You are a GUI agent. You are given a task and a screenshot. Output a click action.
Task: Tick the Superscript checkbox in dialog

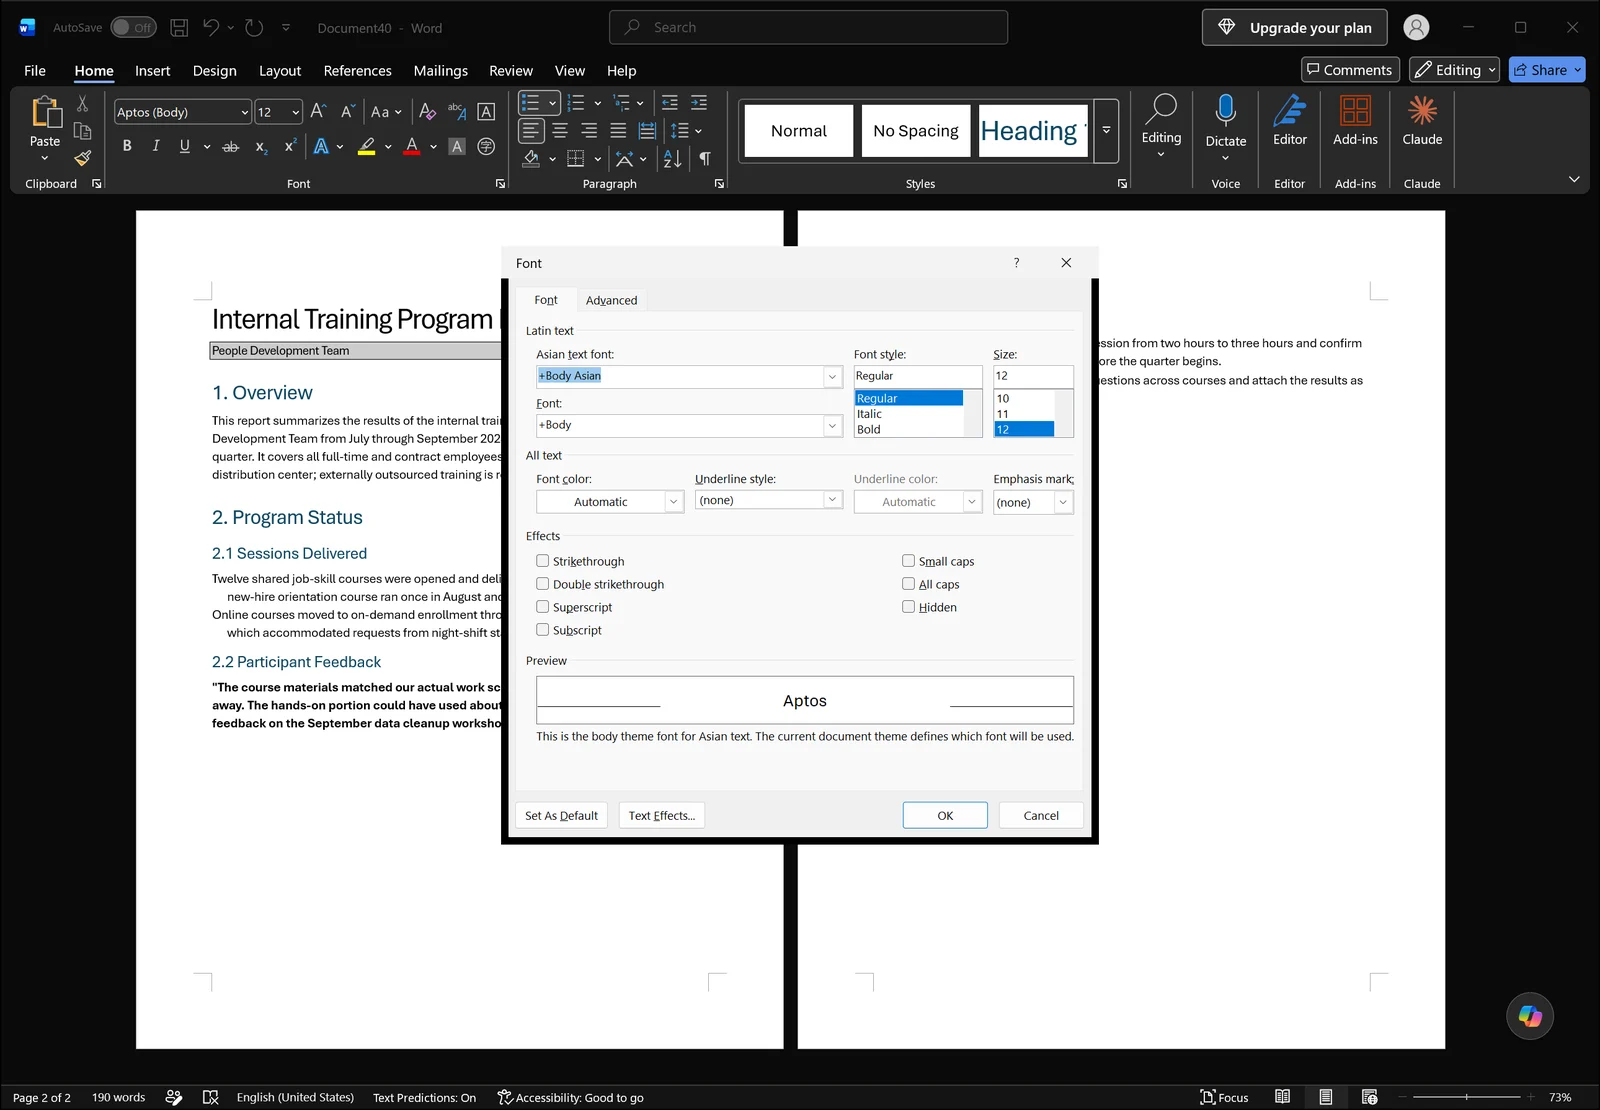pyautogui.click(x=542, y=607)
